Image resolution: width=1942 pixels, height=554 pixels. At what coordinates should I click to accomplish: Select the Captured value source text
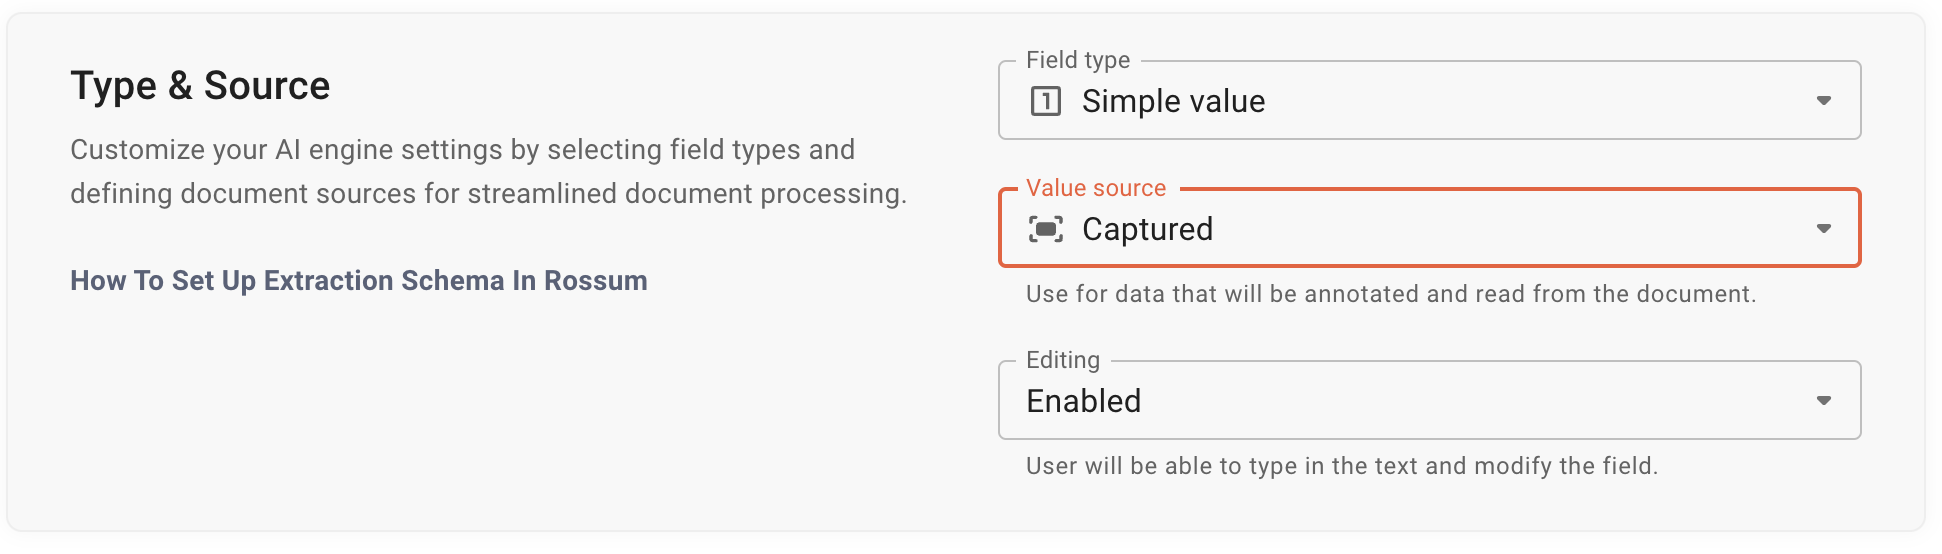[1147, 229]
